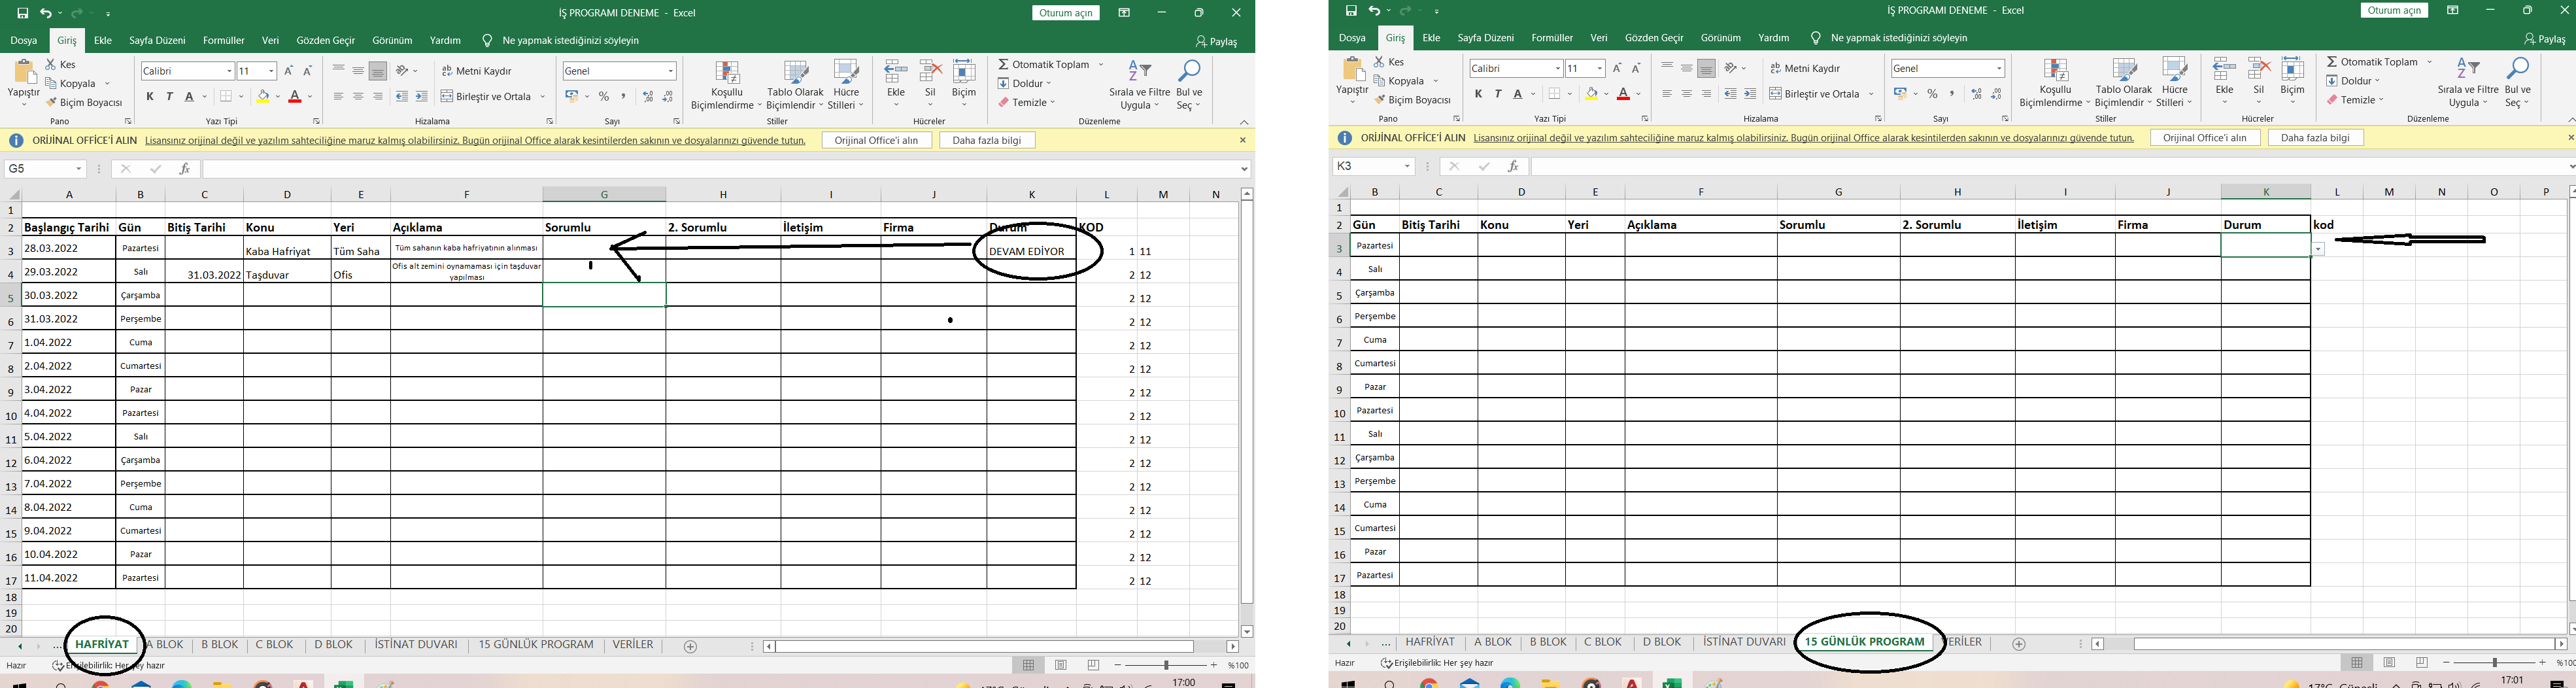Expand Doldur menu in left Excel window
Screen dimensions: 2576x688
click(x=1025, y=83)
